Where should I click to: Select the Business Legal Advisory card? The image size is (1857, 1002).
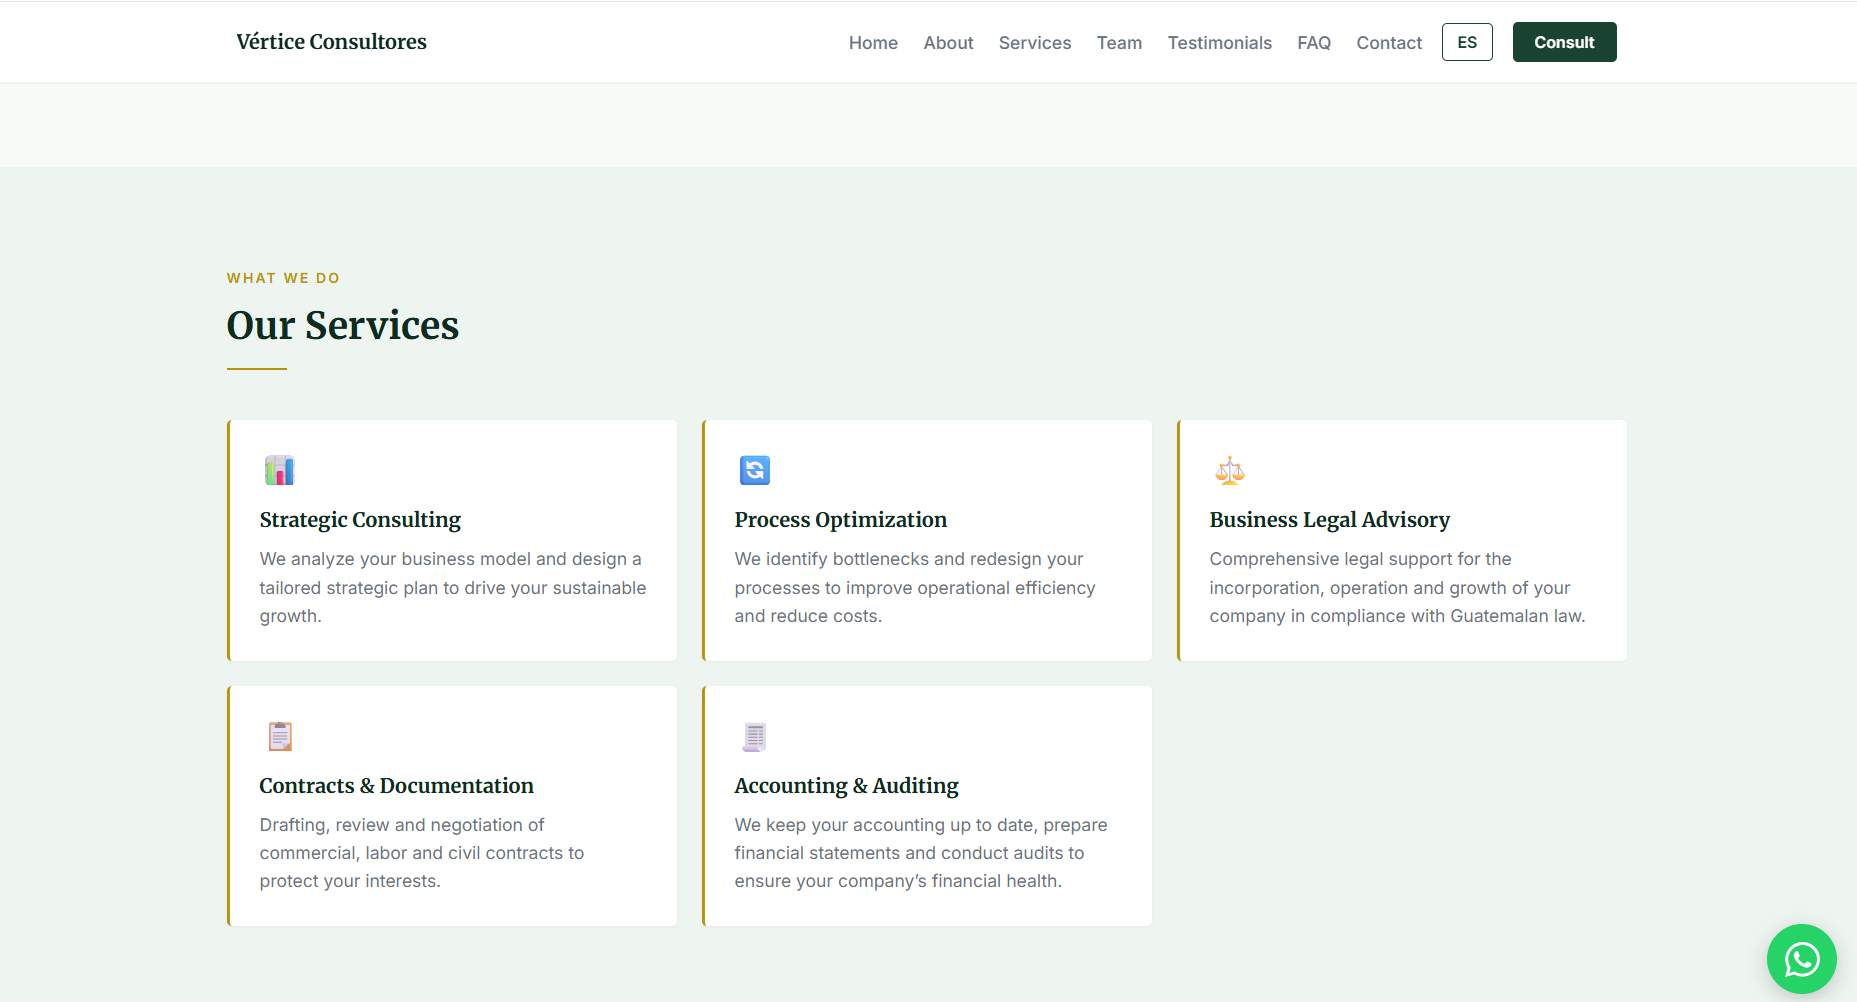click(1401, 540)
